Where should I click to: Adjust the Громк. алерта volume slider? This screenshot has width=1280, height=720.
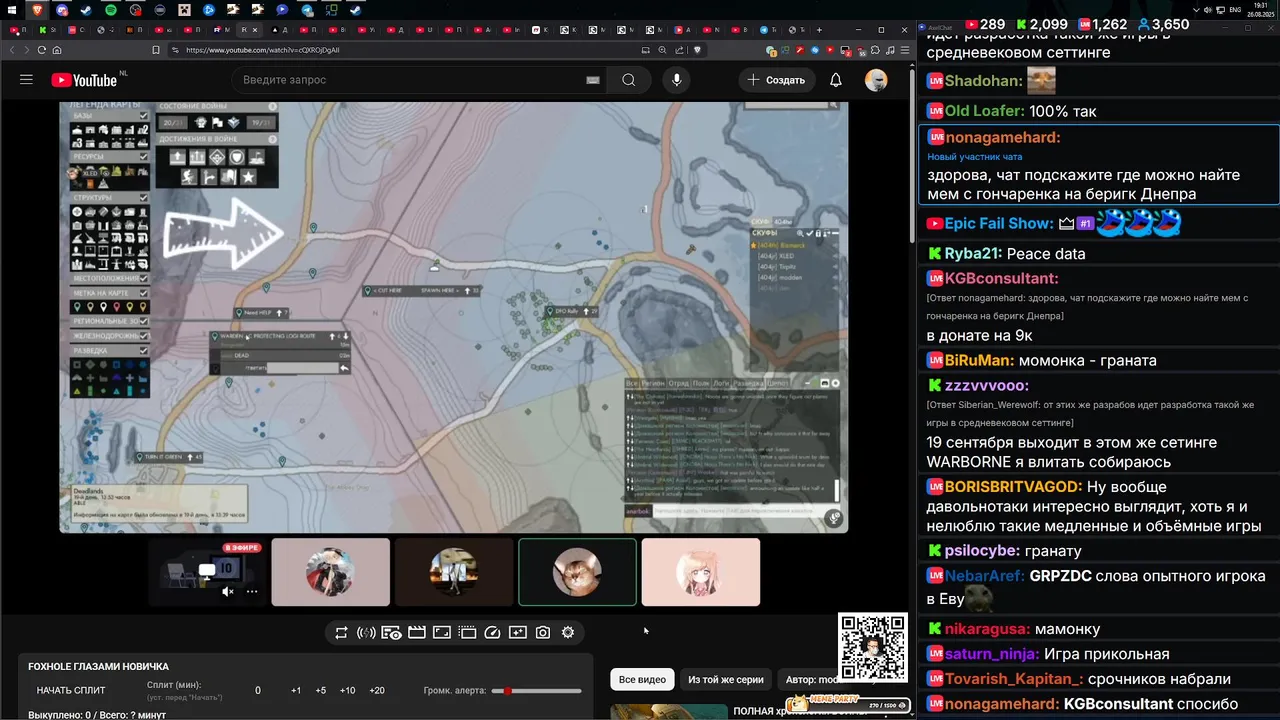tap(536, 691)
